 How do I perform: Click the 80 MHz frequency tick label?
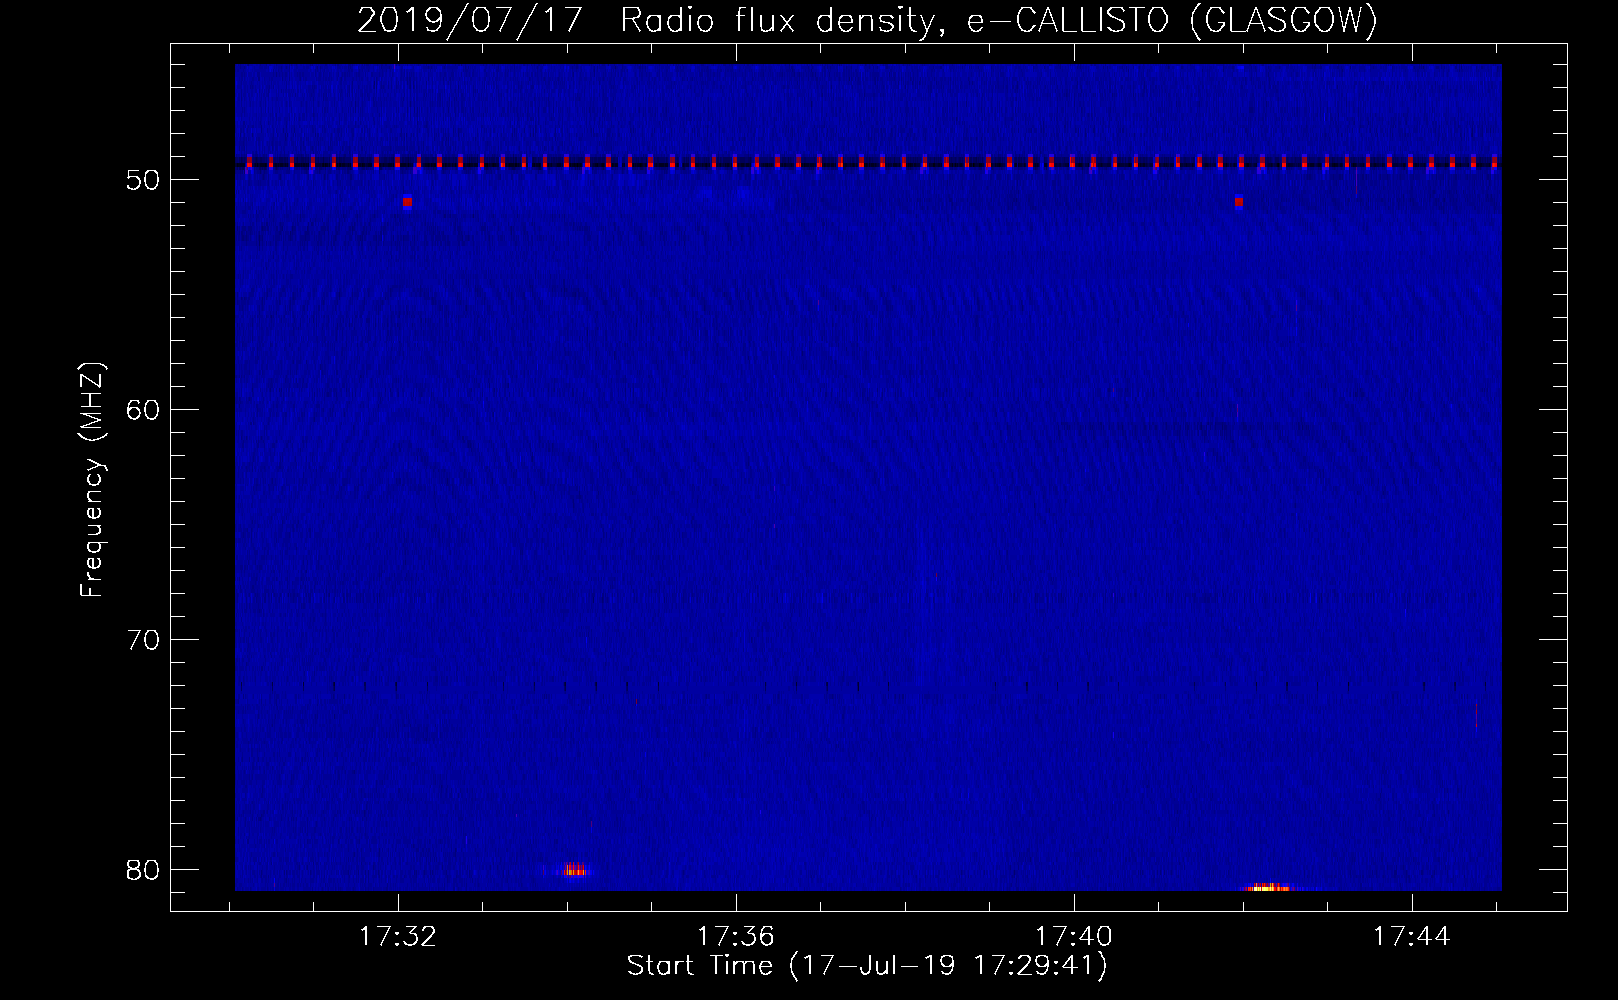click(x=143, y=870)
